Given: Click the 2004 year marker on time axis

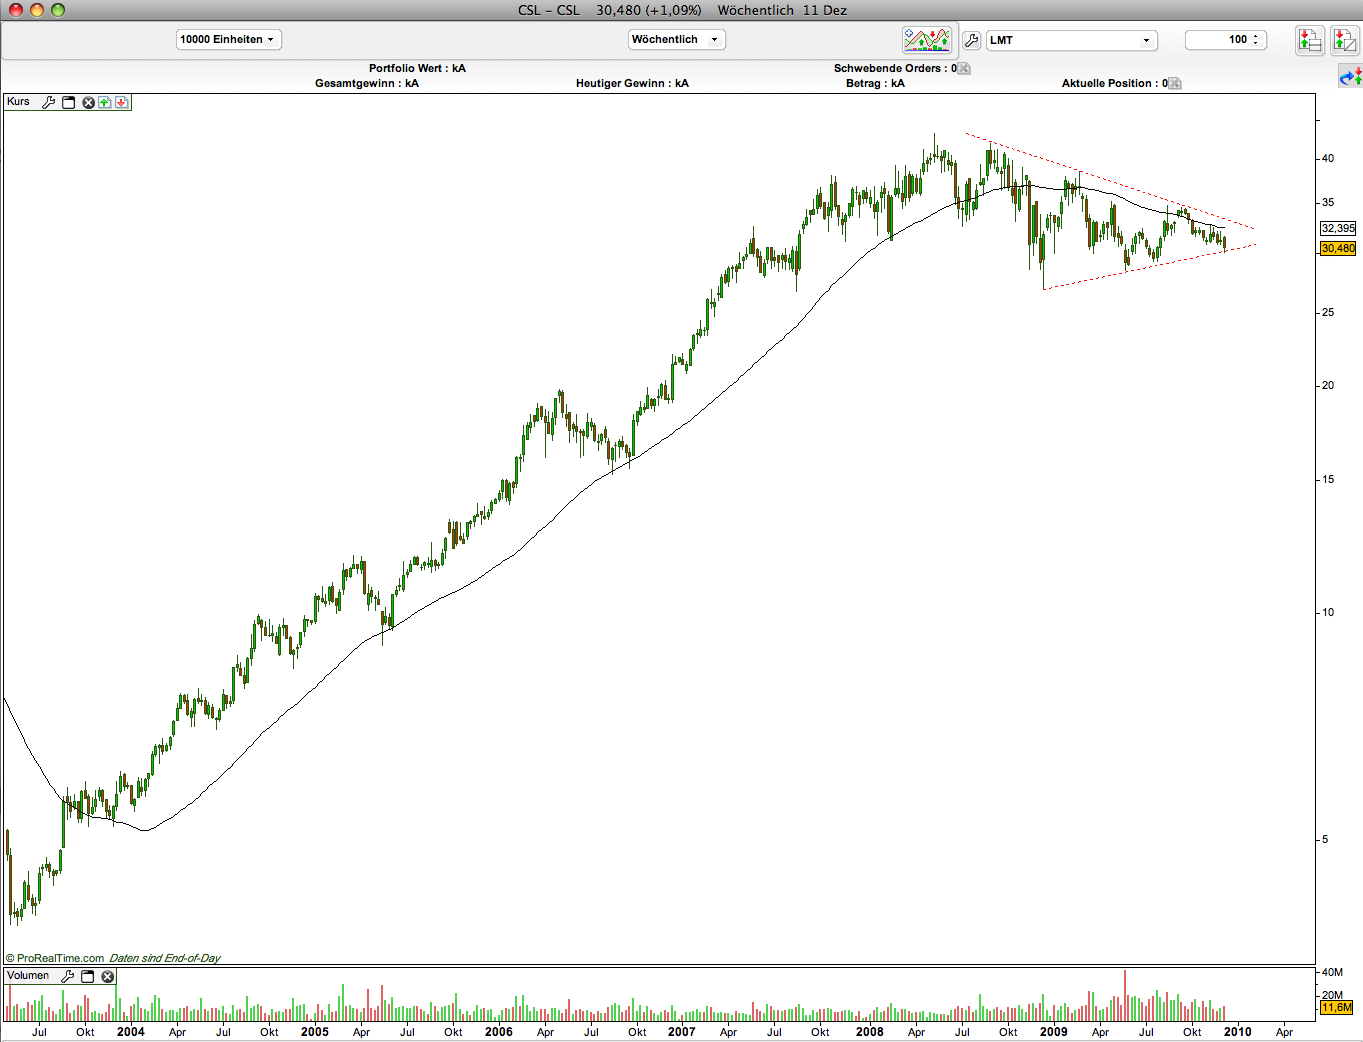Looking at the screenshot, I should (131, 1032).
